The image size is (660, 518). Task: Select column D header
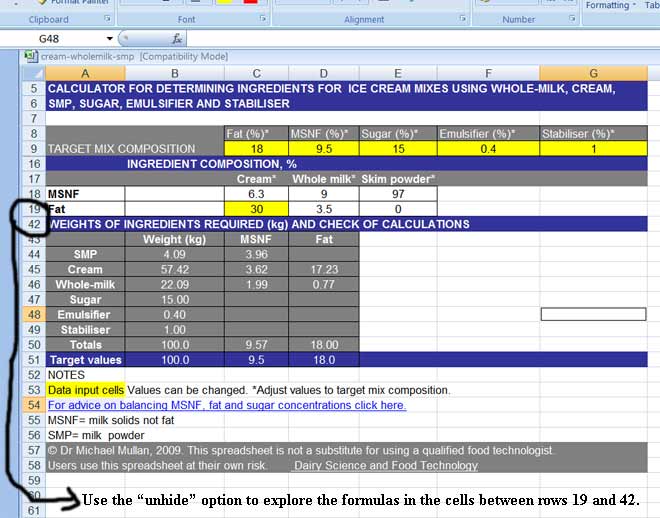coord(323,73)
